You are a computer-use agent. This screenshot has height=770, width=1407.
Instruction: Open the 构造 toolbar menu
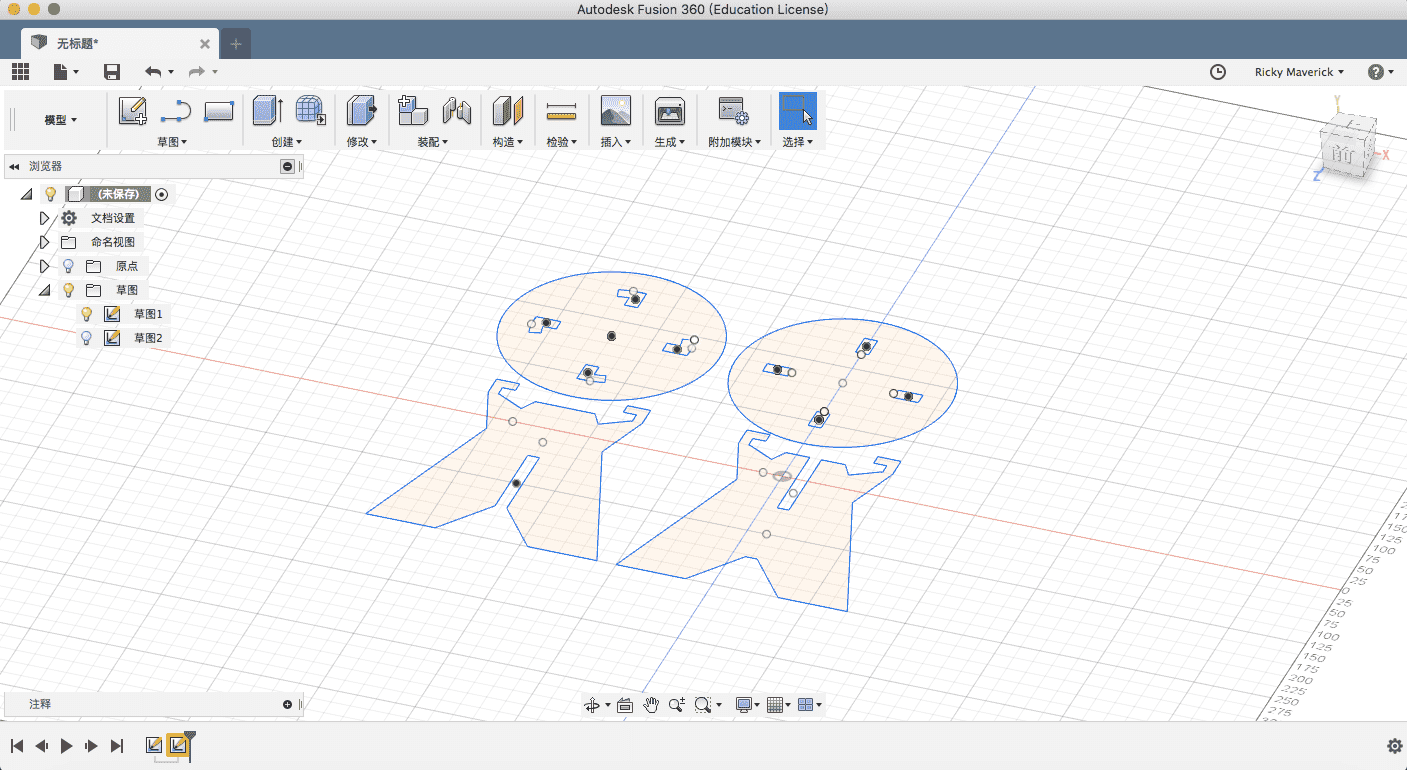tap(508, 142)
